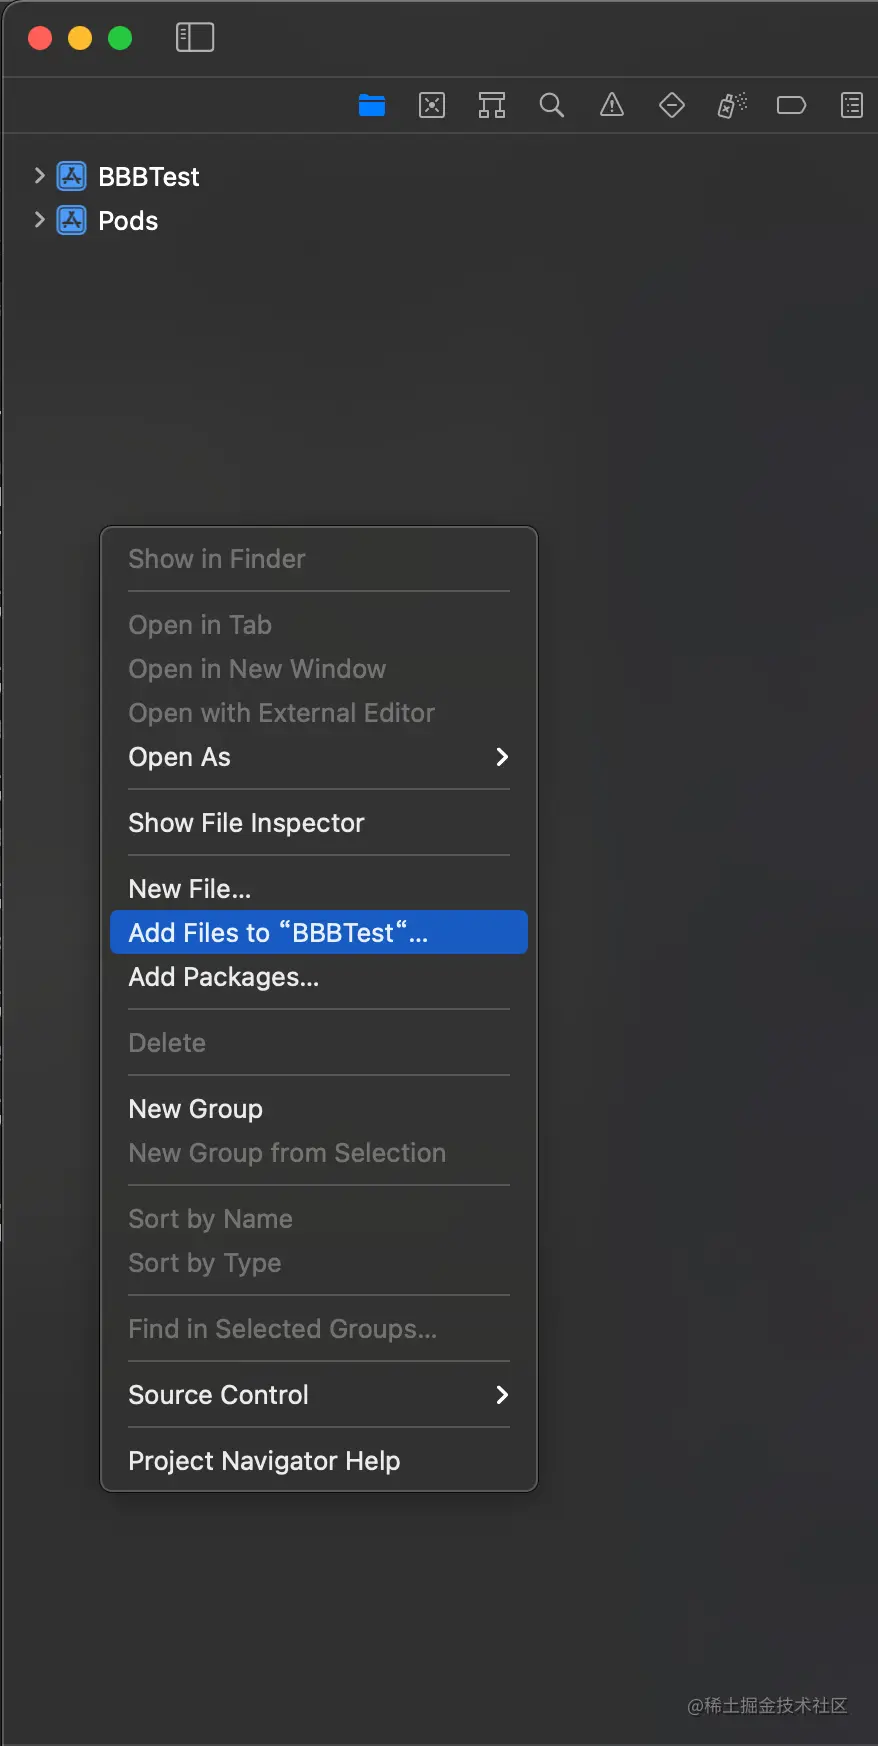Choose Add Files to "BBBTest"…
The image size is (878, 1746).
pyautogui.click(x=318, y=933)
